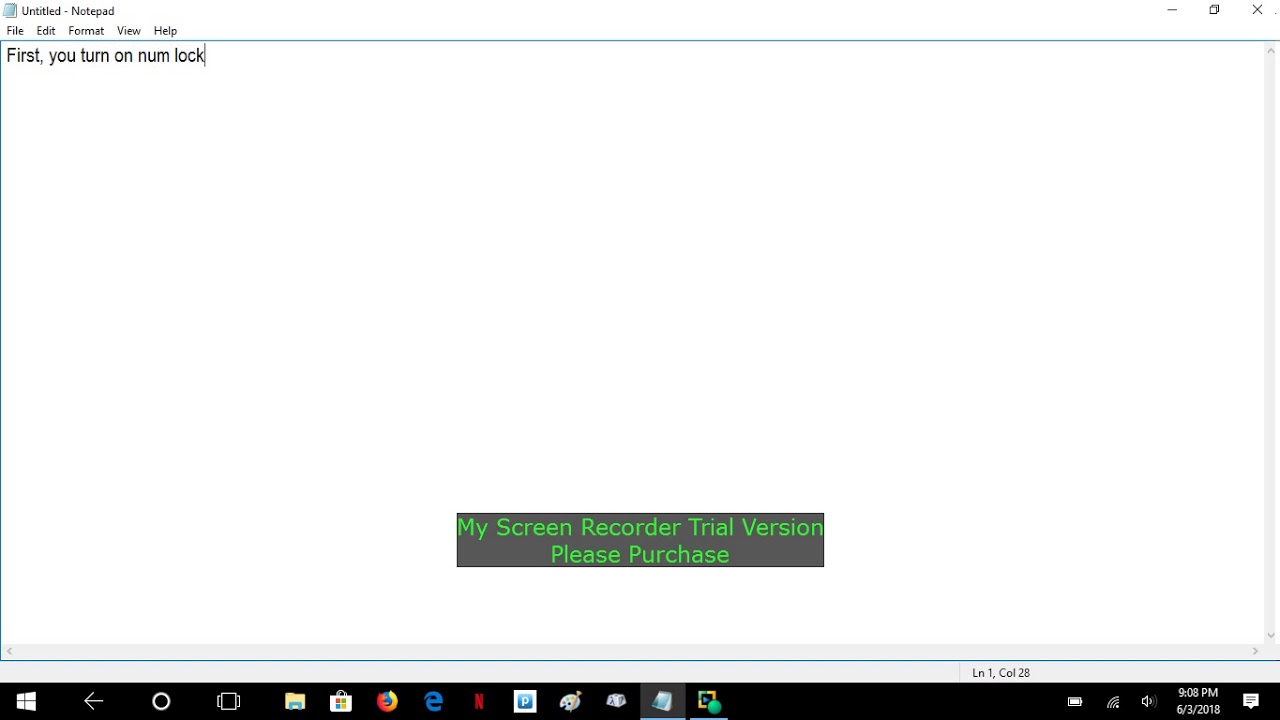Screen dimensions: 1280x720
Task: Click the horizontal scrollbar left arrow
Action: (9, 651)
